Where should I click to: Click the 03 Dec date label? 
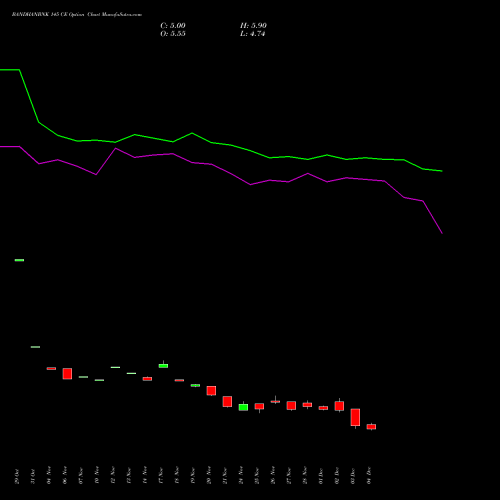point(353,476)
